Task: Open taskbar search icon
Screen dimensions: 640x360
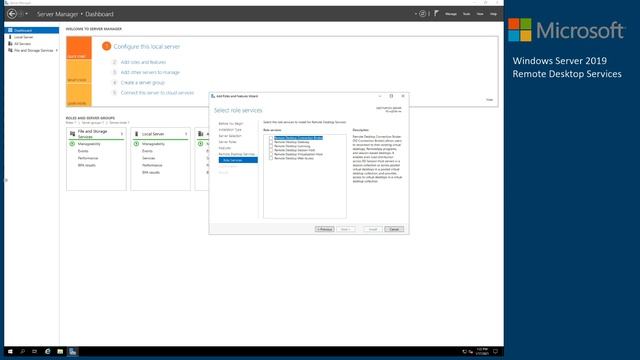Action: pos(22,351)
